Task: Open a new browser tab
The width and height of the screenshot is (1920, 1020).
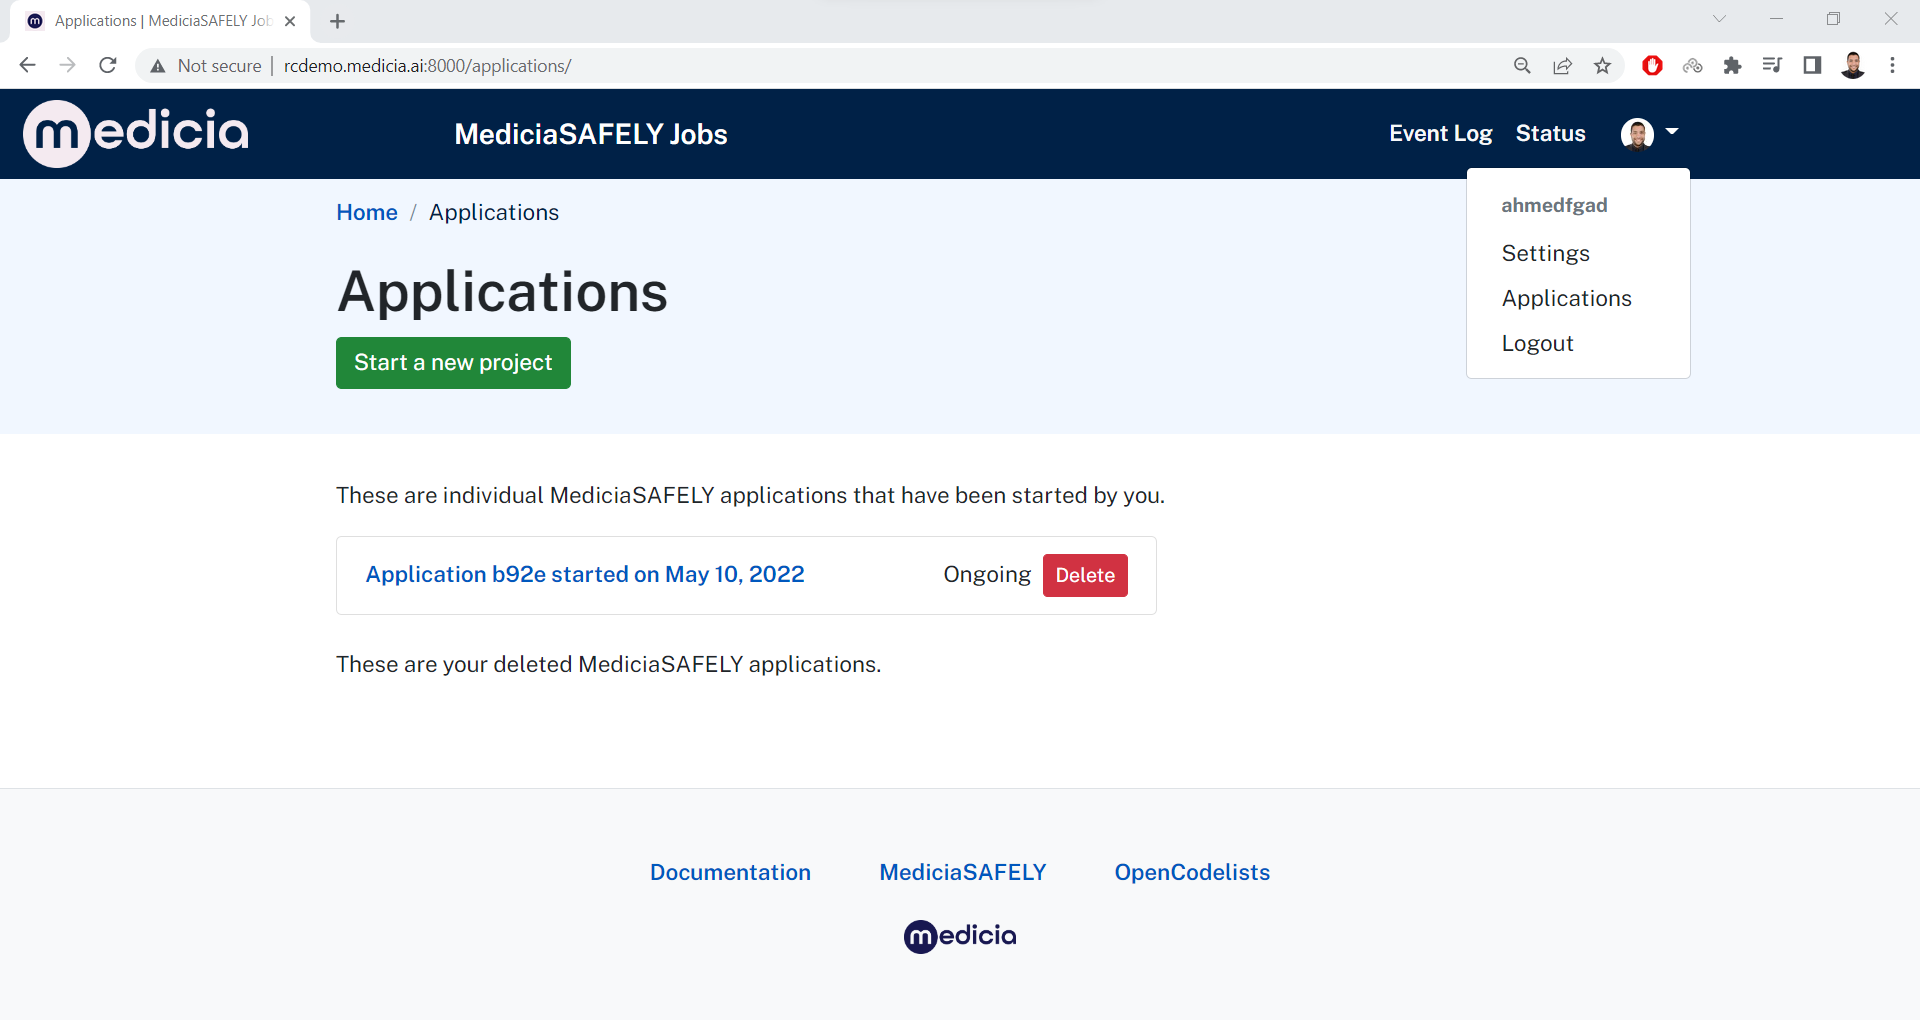Action: coord(337,21)
